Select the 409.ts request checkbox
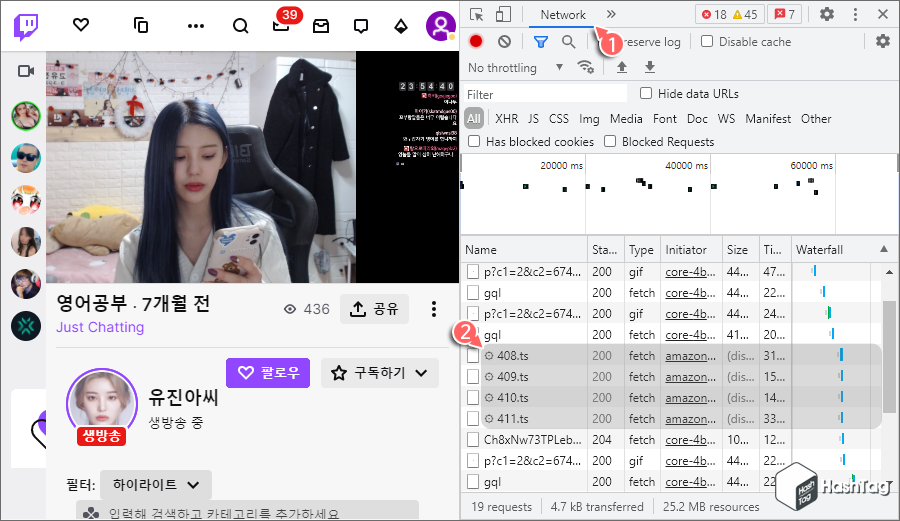Viewport: 900px width, 521px height. 472,377
